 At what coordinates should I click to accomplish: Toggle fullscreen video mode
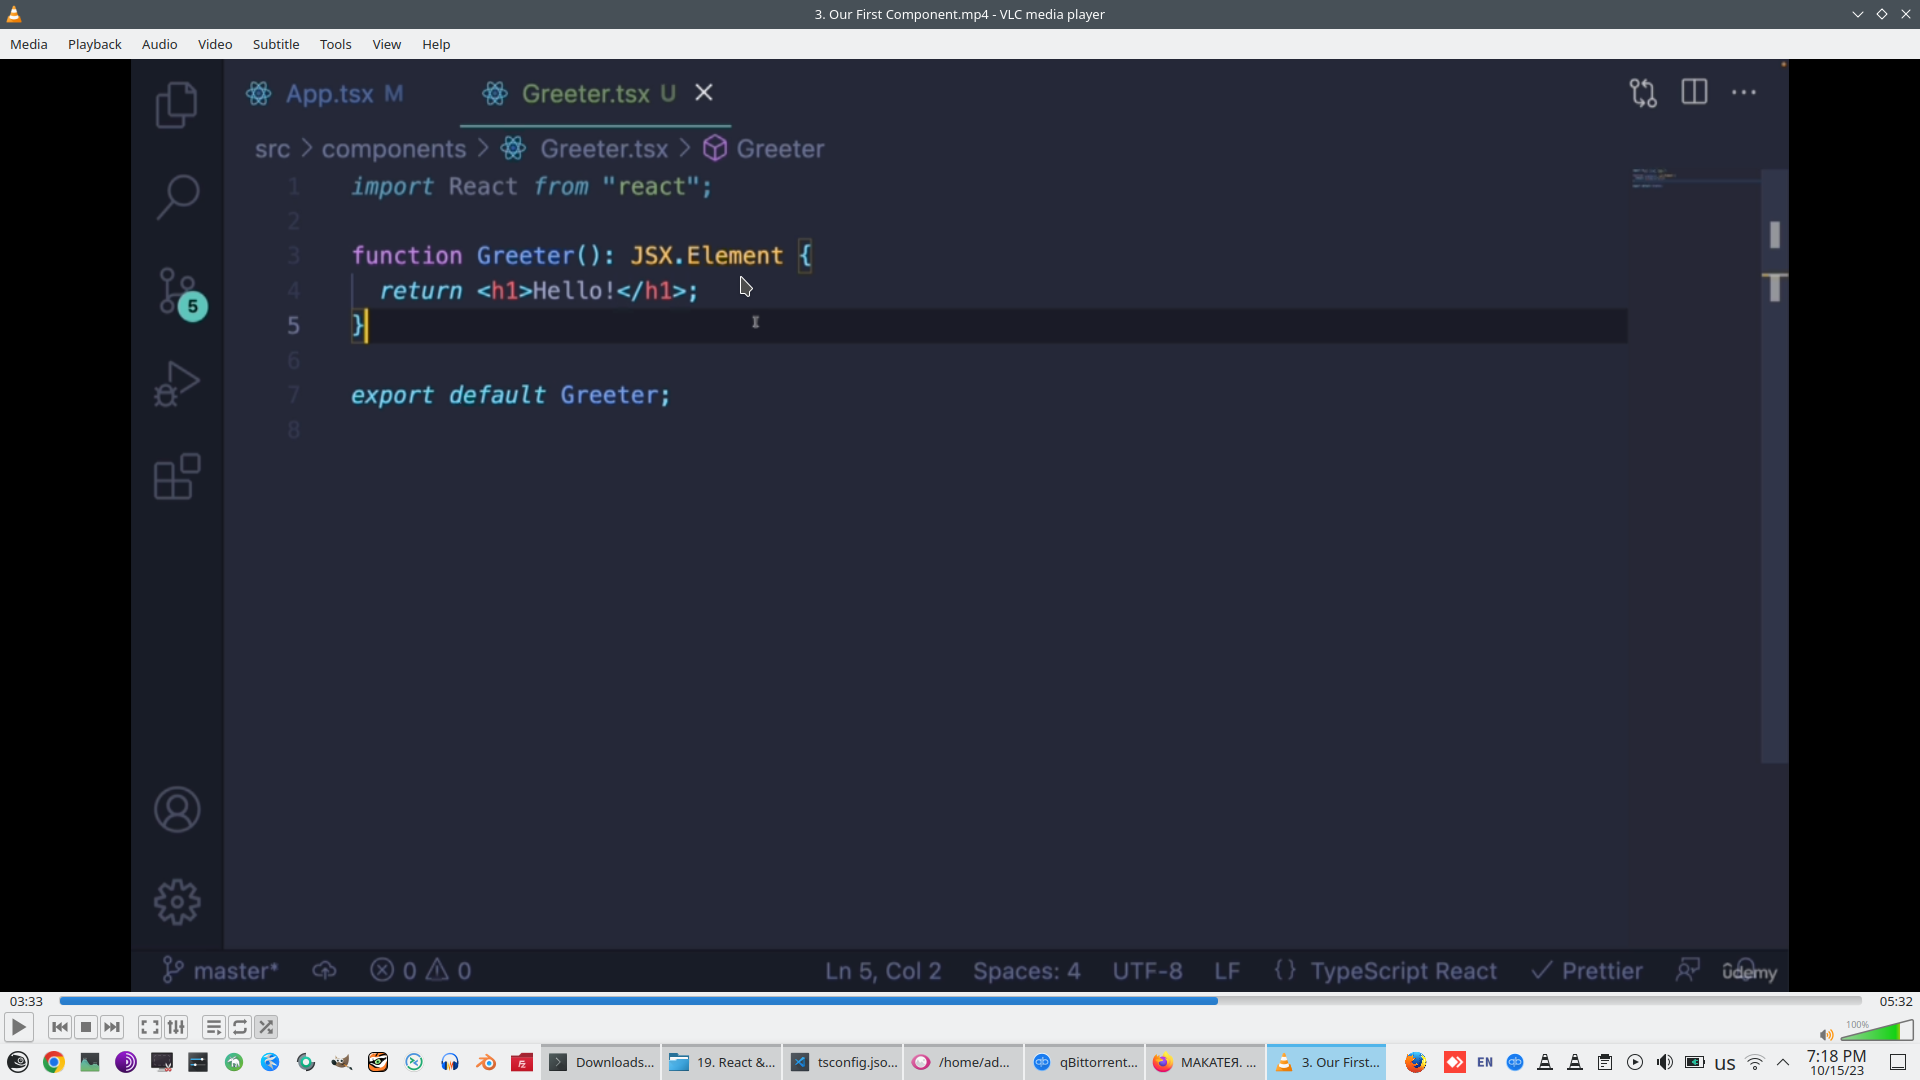coord(149,1027)
